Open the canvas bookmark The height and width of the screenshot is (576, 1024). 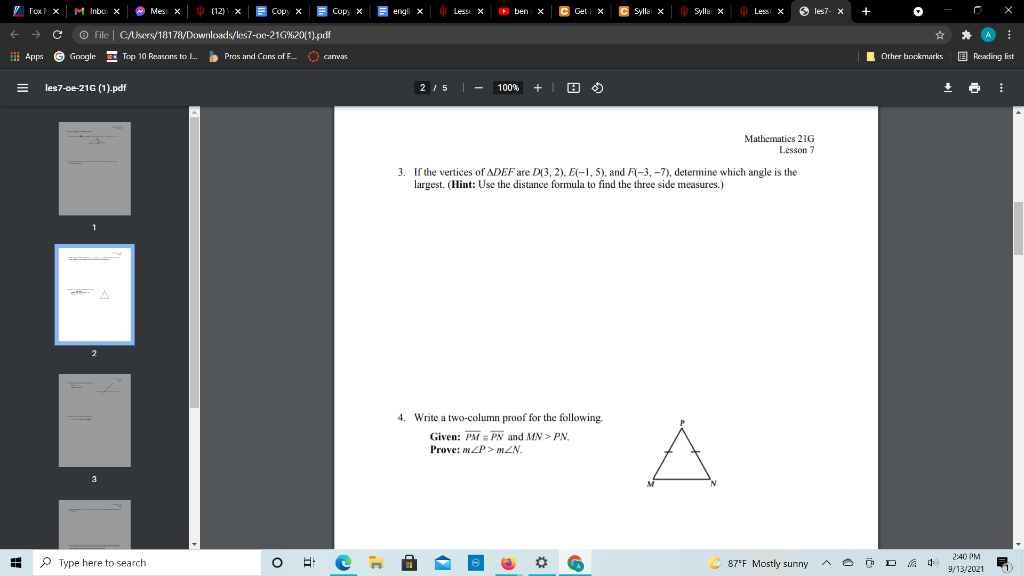[328, 56]
